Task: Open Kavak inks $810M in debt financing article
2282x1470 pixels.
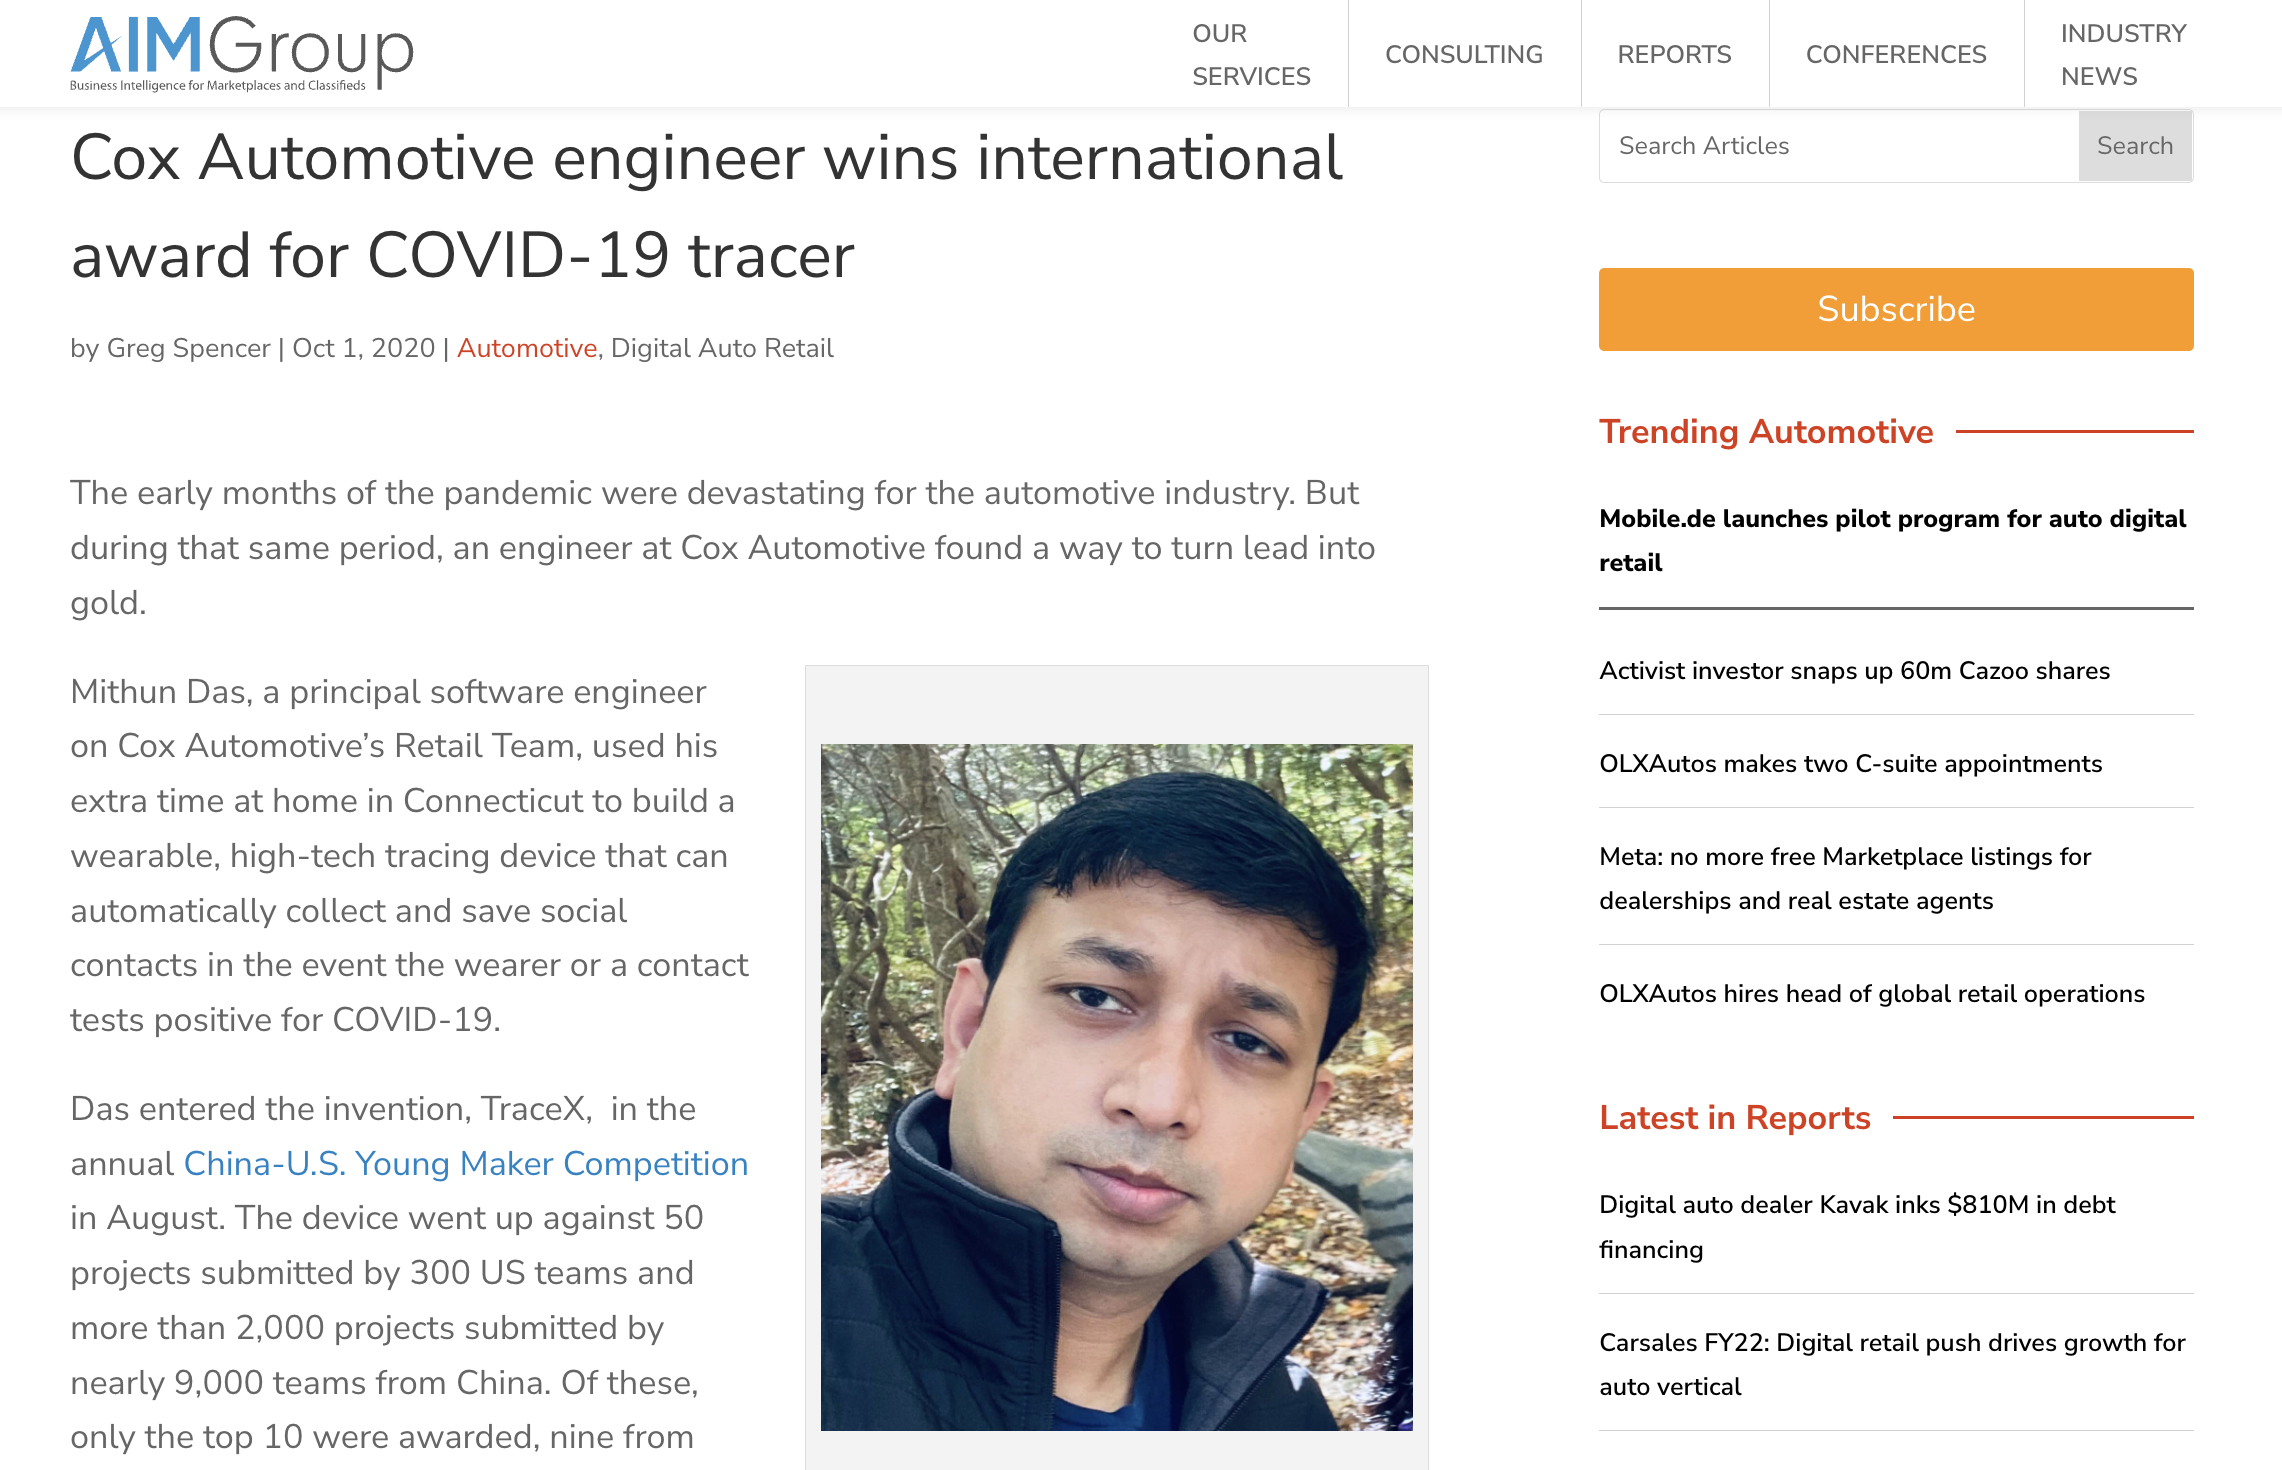Action: (x=1857, y=1226)
